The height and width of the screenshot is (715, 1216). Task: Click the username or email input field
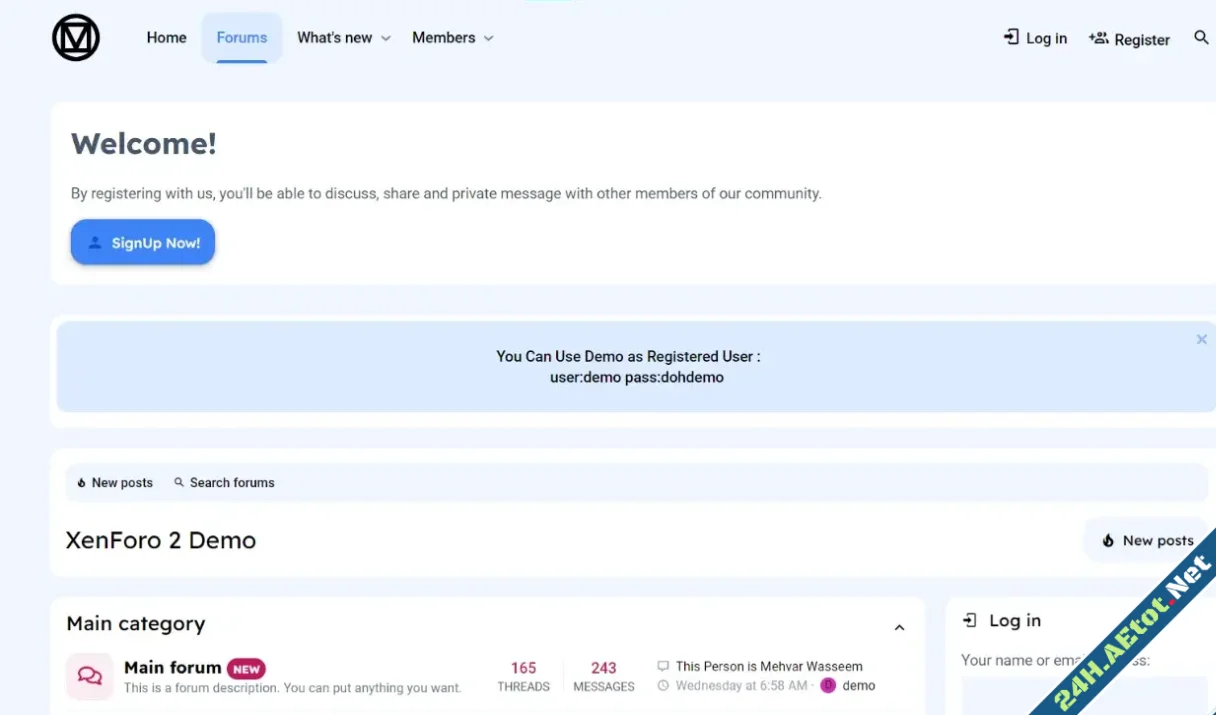pyautogui.click(x=1080, y=695)
